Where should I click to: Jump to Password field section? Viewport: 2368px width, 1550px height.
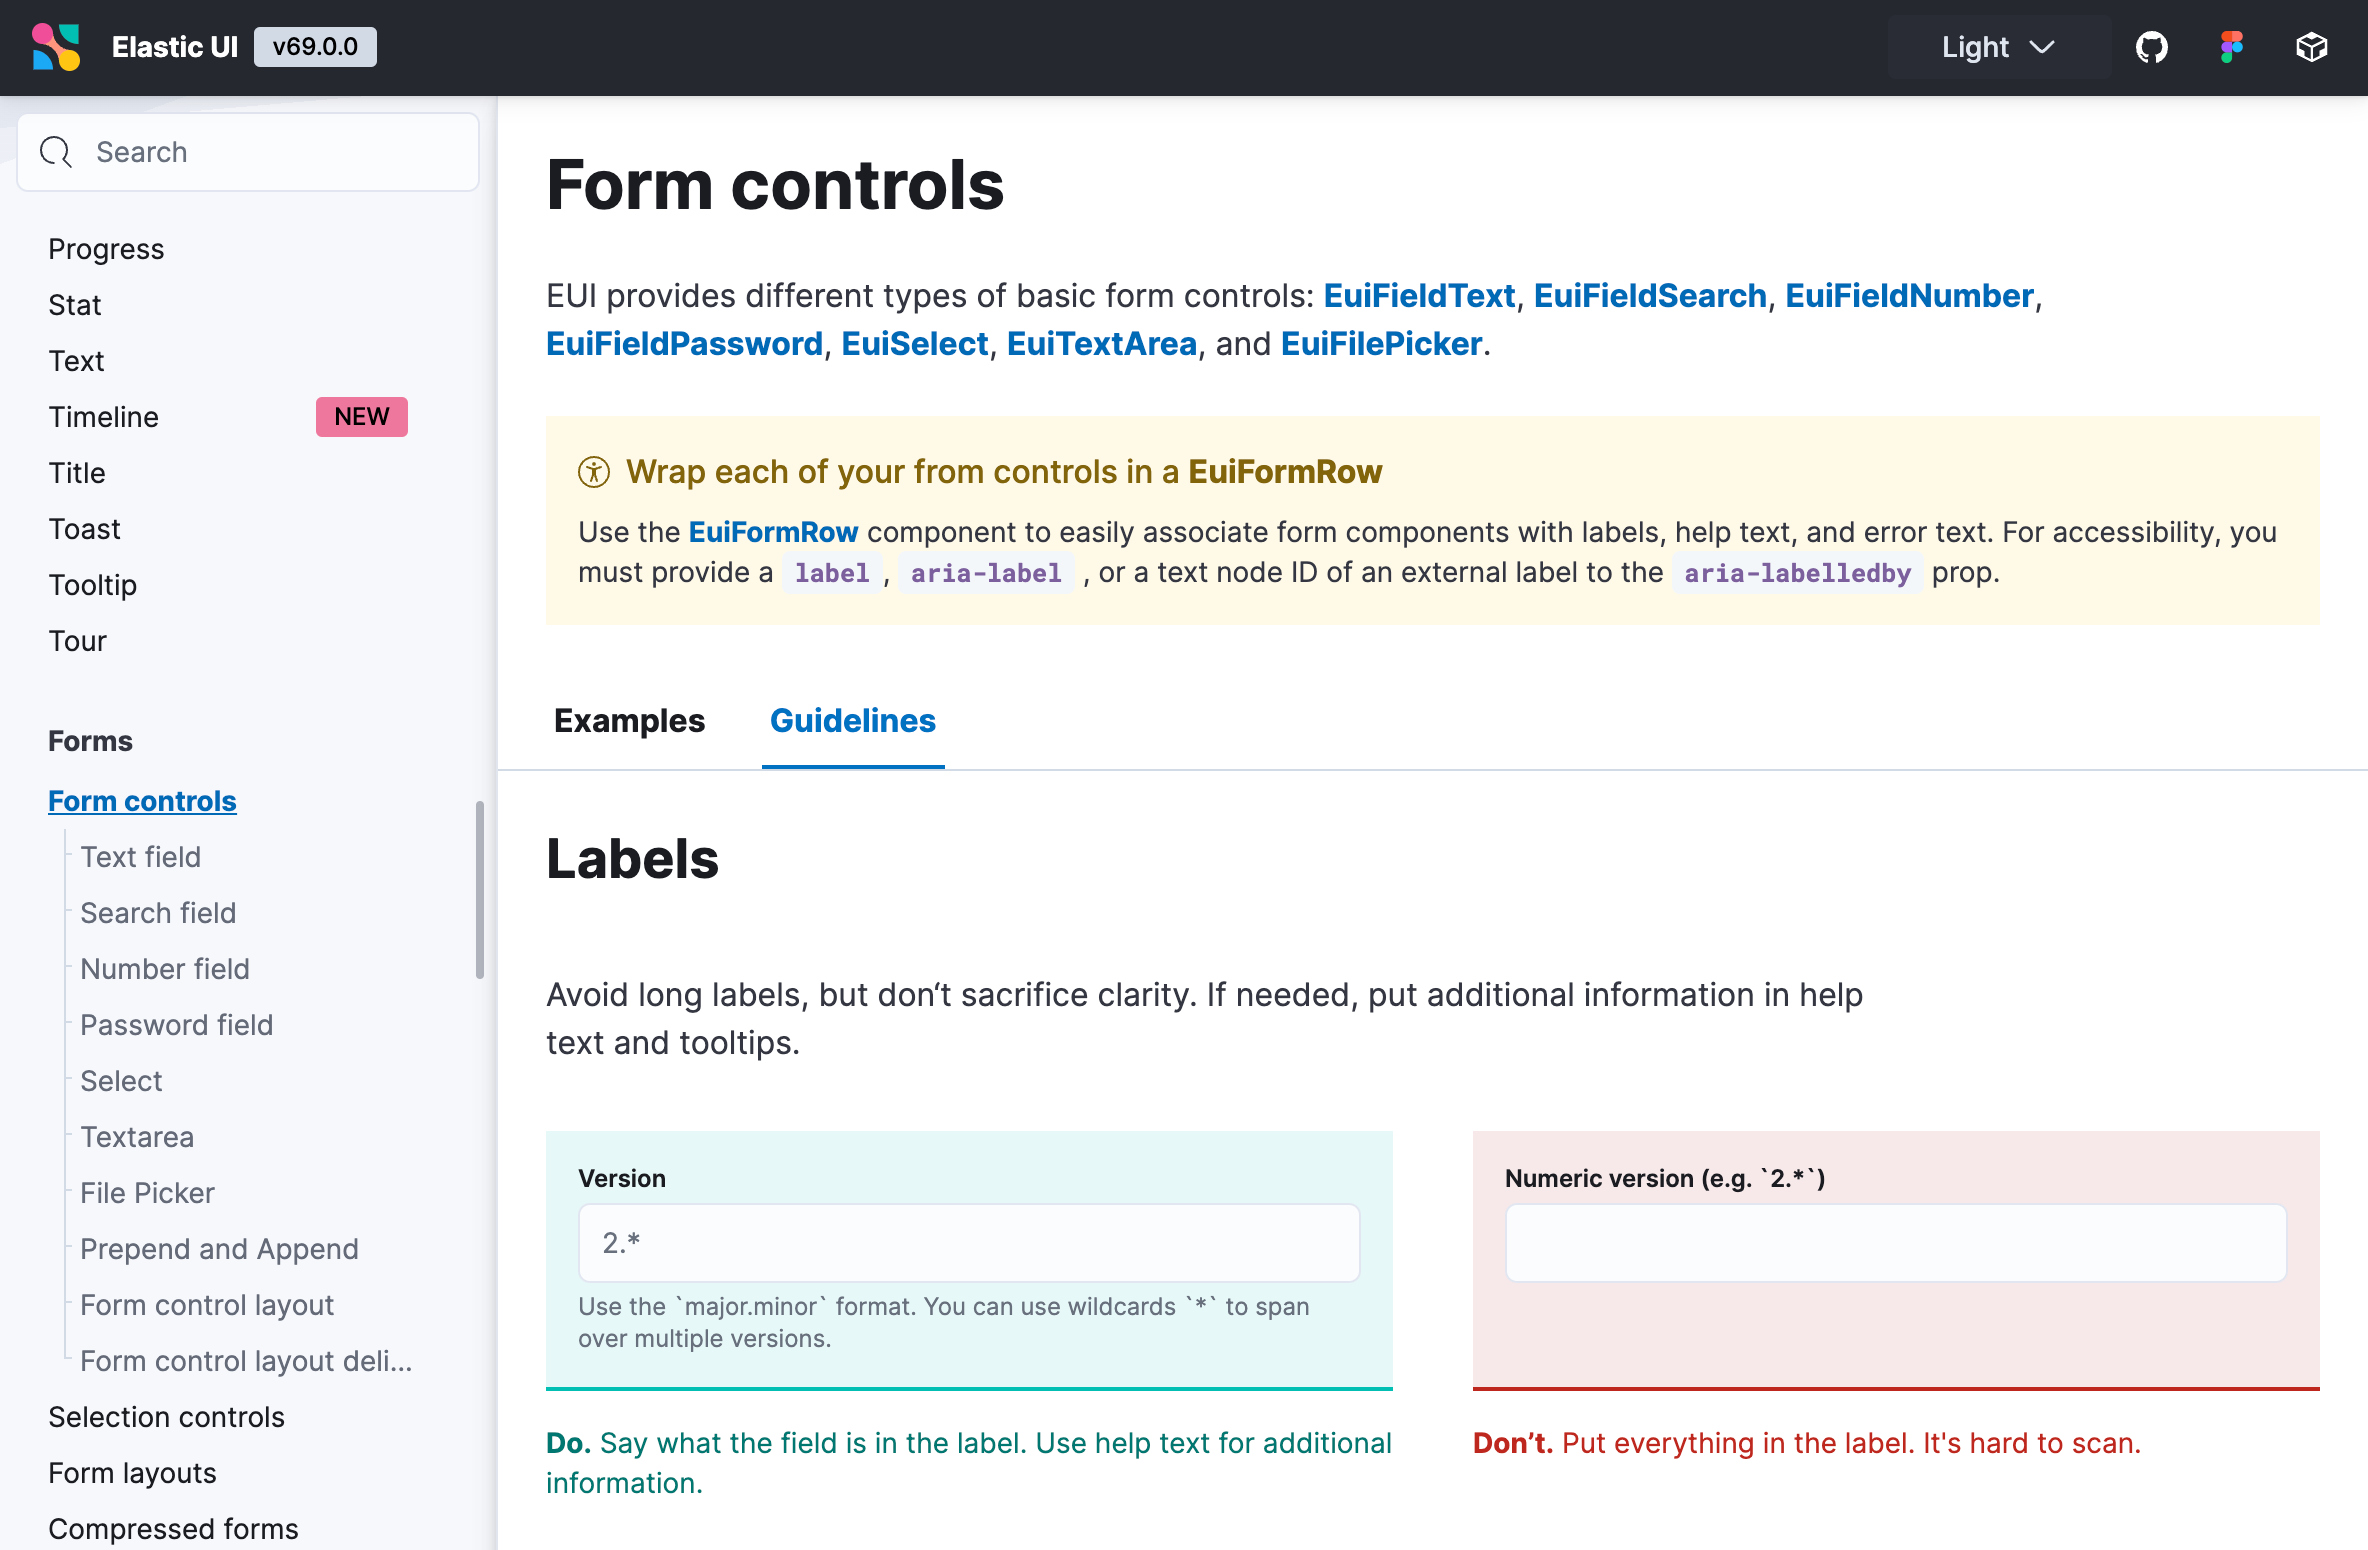[176, 1025]
